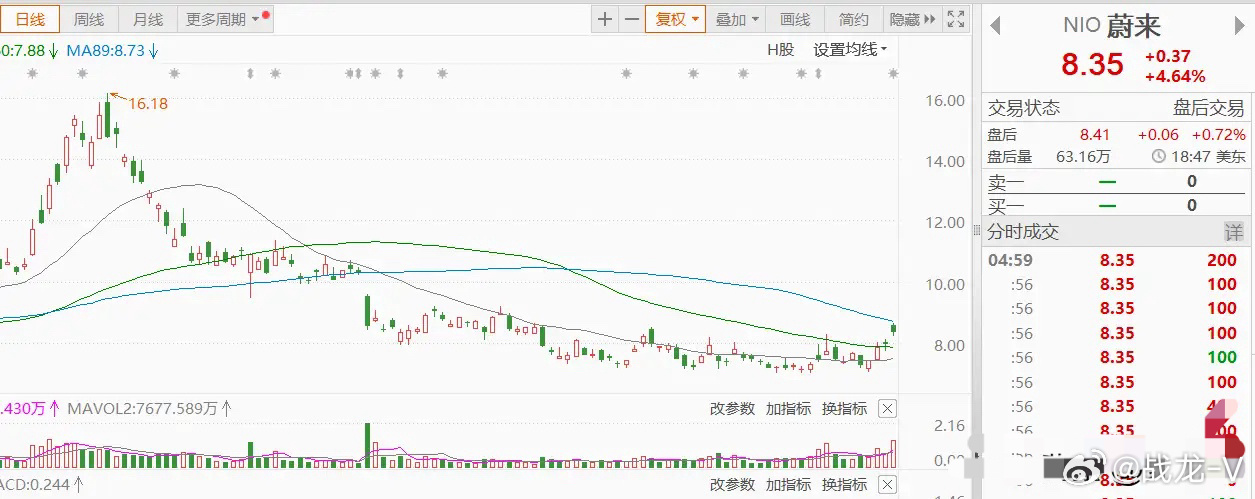
Task: Click 换指标 in MACD panel
Action: [844, 485]
